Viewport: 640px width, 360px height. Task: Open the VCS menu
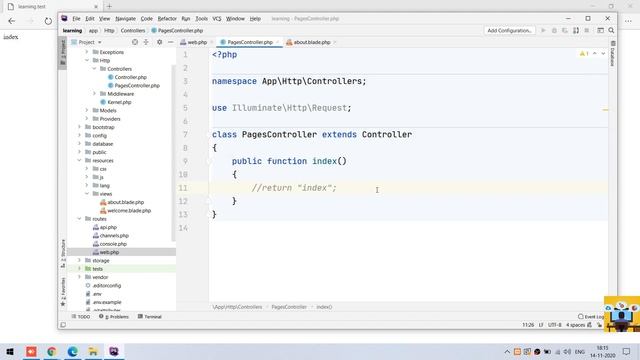point(217,19)
